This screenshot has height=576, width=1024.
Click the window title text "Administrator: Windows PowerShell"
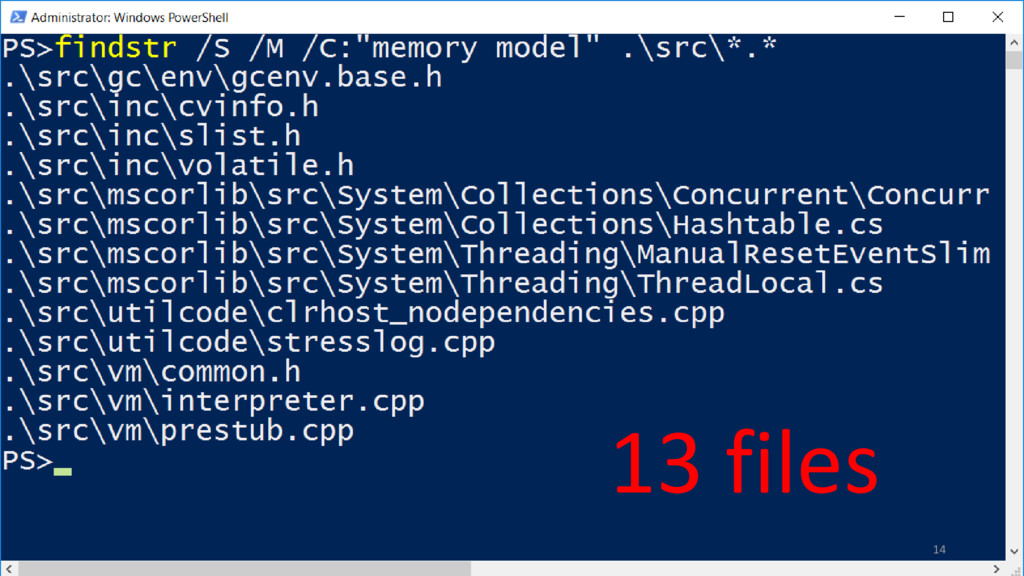(129, 18)
